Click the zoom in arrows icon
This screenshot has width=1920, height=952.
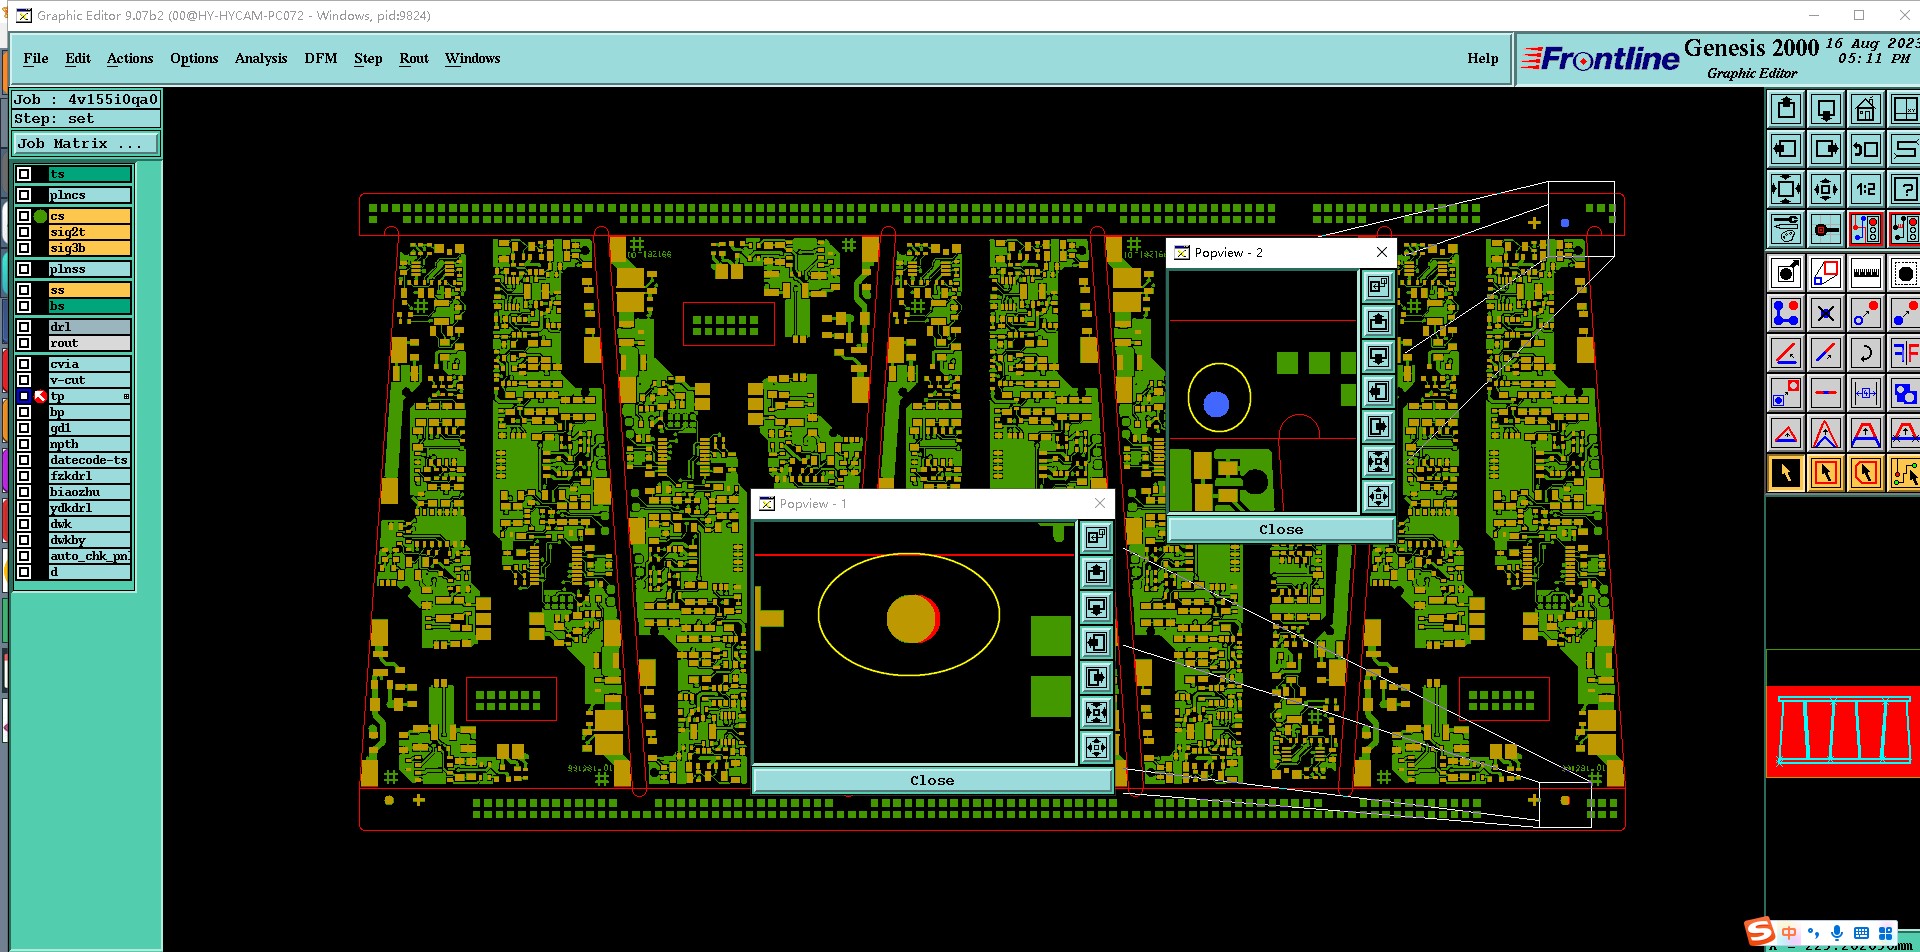point(1786,189)
